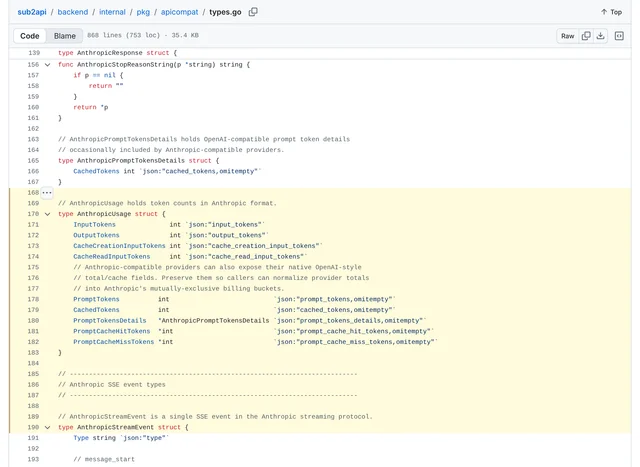Image resolution: width=640 pixels, height=467 pixels.
Task: Copy raw file contents icon
Action: (x=586, y=36)
